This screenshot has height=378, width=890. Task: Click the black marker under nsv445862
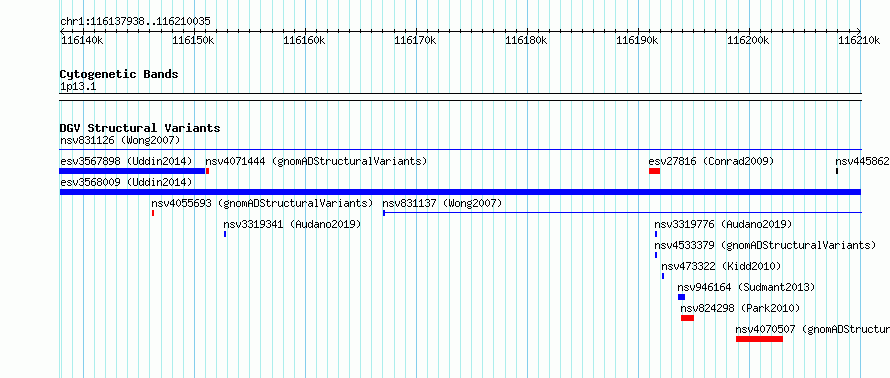coord(837,171)
